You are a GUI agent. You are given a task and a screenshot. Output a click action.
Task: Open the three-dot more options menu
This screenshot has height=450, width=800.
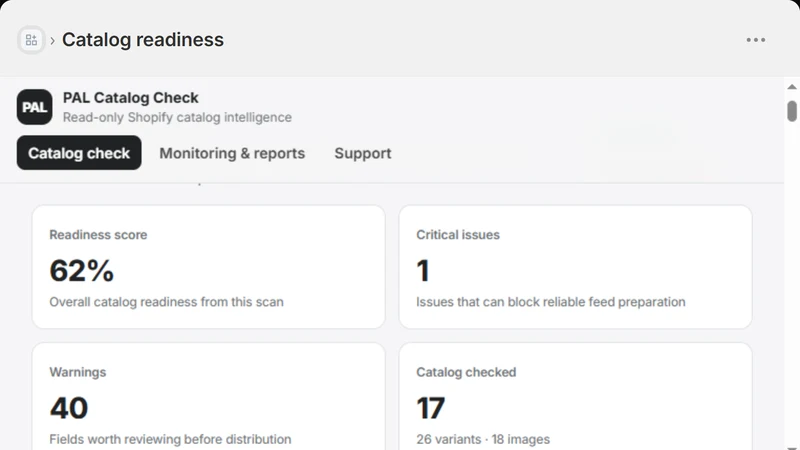[756, 40]
